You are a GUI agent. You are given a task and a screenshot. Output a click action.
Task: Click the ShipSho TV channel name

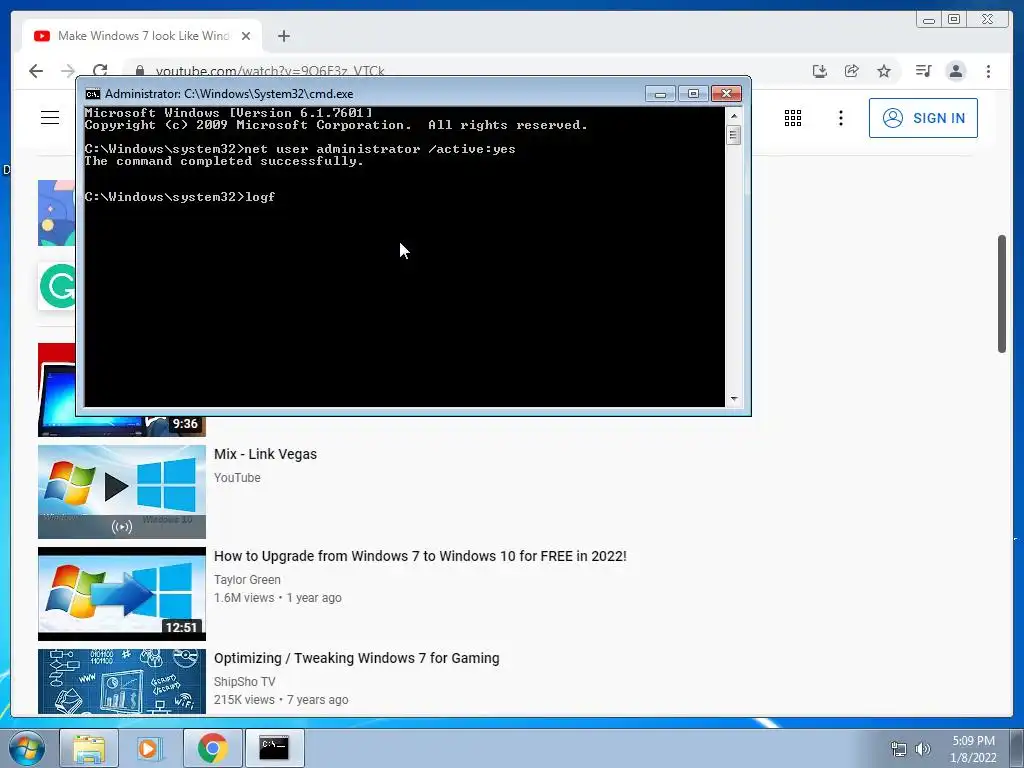244,681
